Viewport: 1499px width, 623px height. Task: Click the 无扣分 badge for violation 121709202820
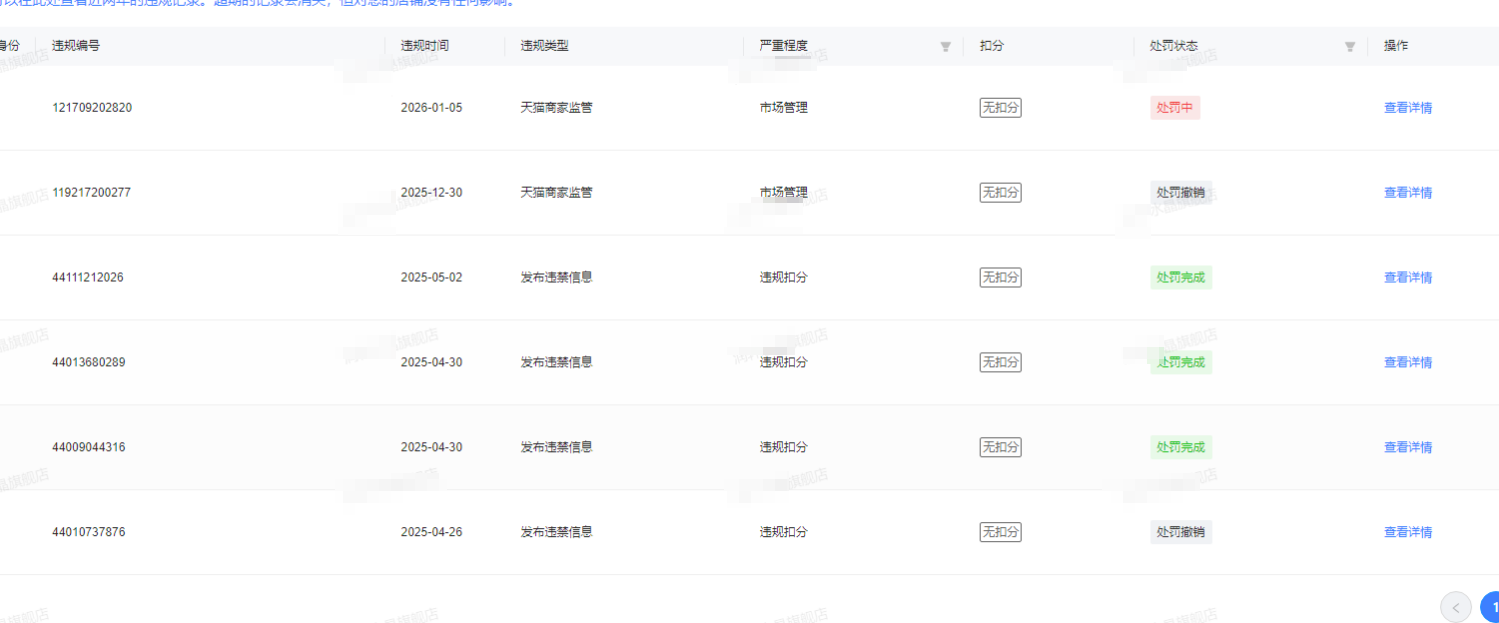1000,108
